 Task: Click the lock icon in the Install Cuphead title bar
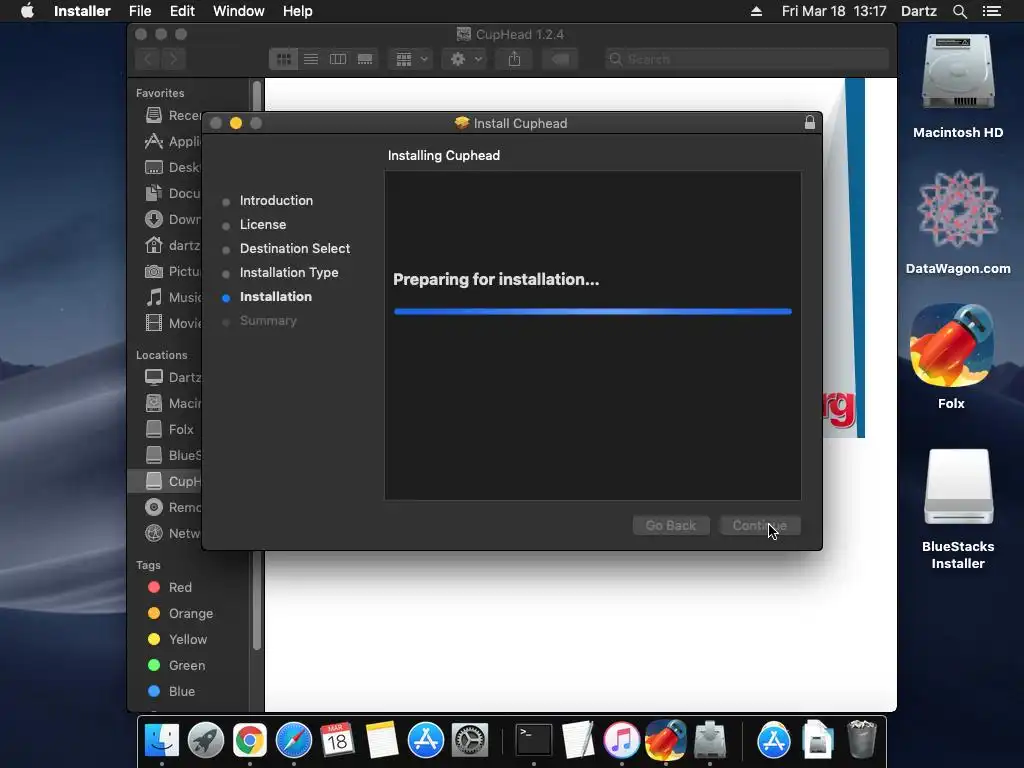click(x=810, y=123)
